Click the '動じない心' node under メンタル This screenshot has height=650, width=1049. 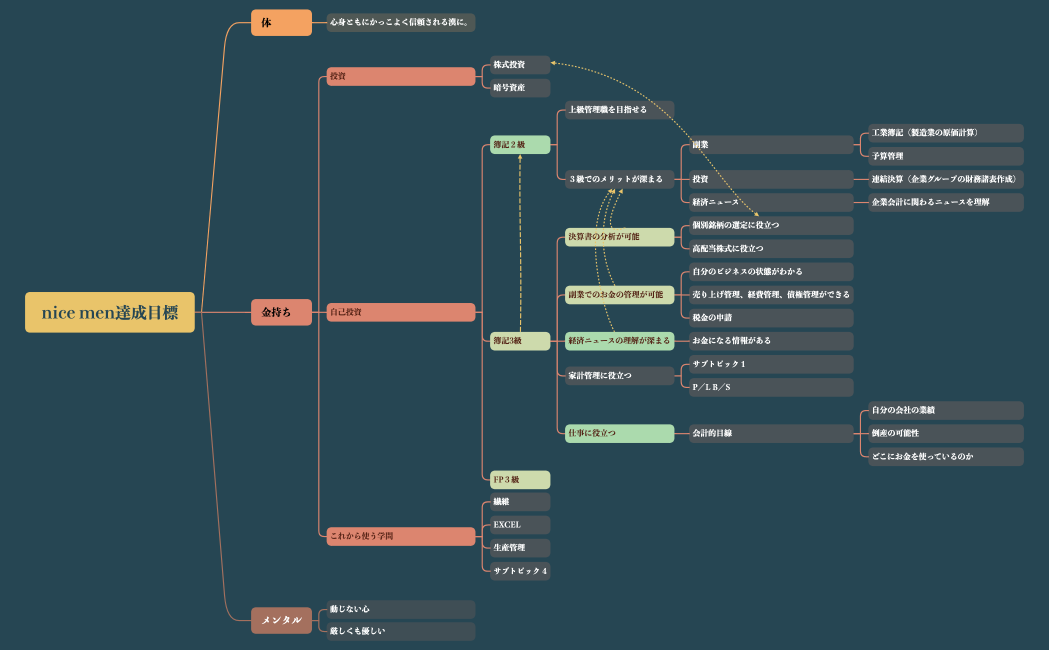tap(401, 609)
